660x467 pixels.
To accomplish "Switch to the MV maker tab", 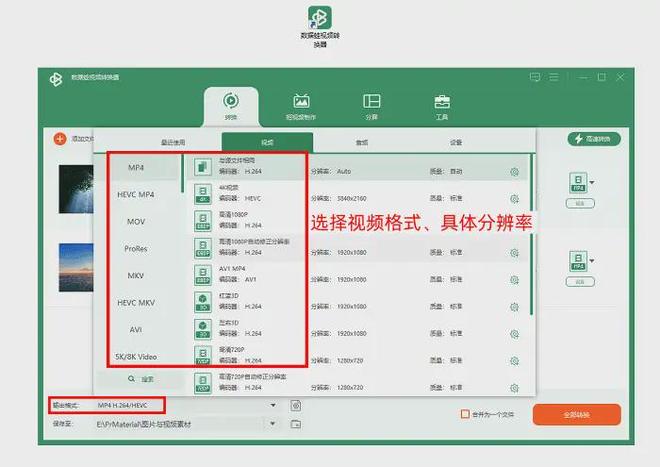I will pos(301,107).
